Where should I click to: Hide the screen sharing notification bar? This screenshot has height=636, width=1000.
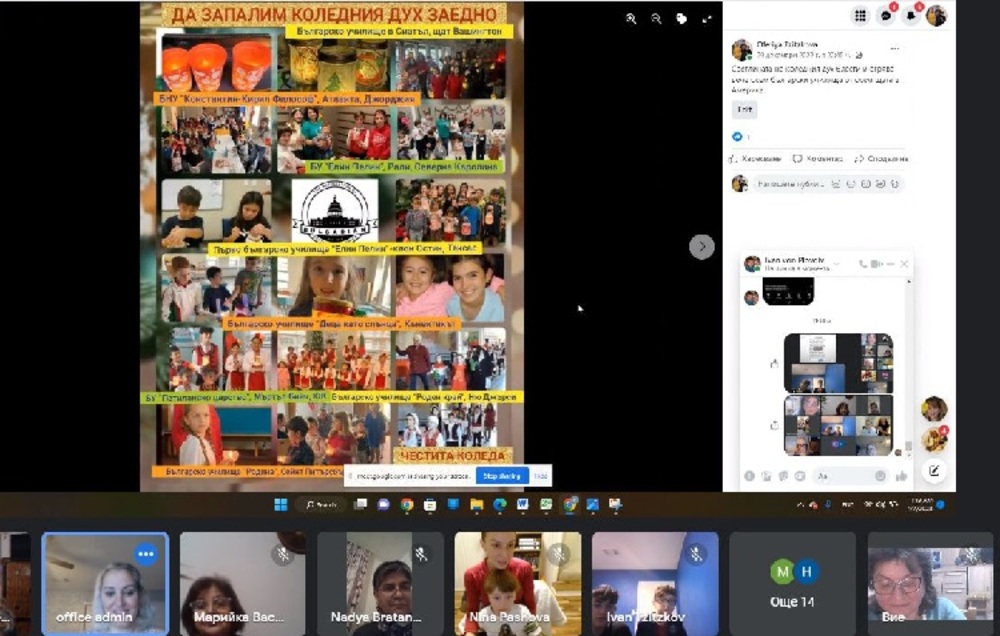[540, 476]
